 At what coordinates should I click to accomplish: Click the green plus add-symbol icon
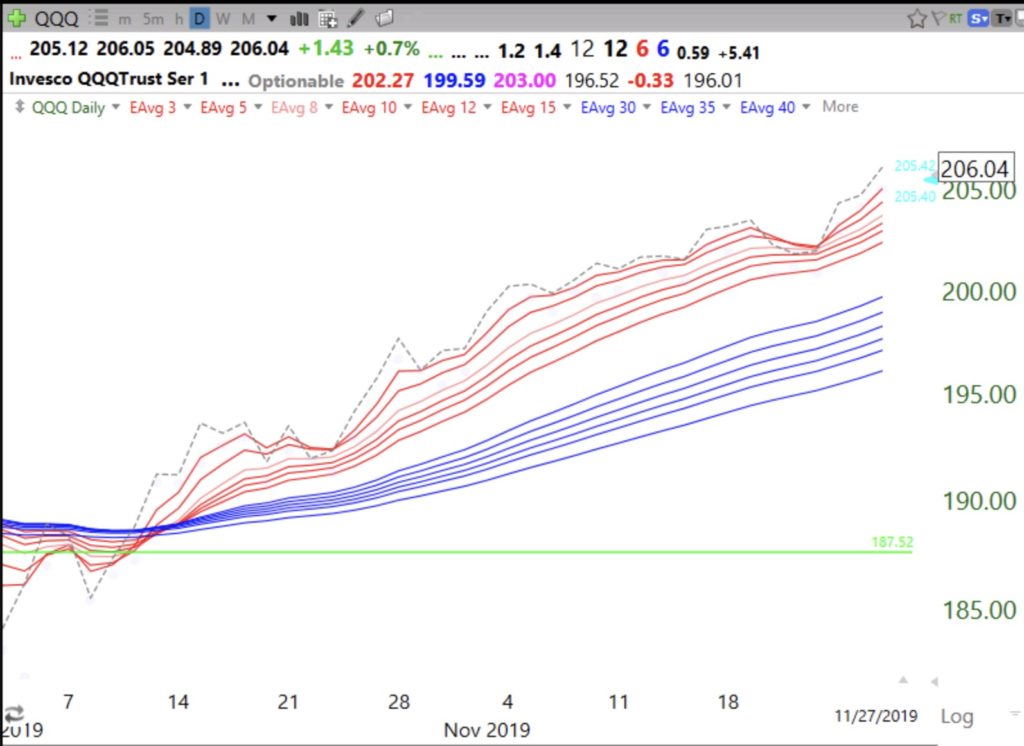pos(17,18)
